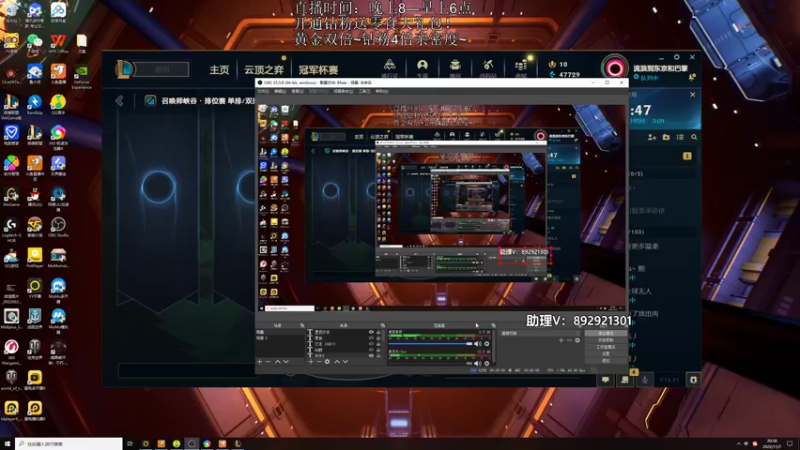The height and width of the screenshot is (450, 800).
Task: Add a new OBS source with plus
Action: point(311,362)
